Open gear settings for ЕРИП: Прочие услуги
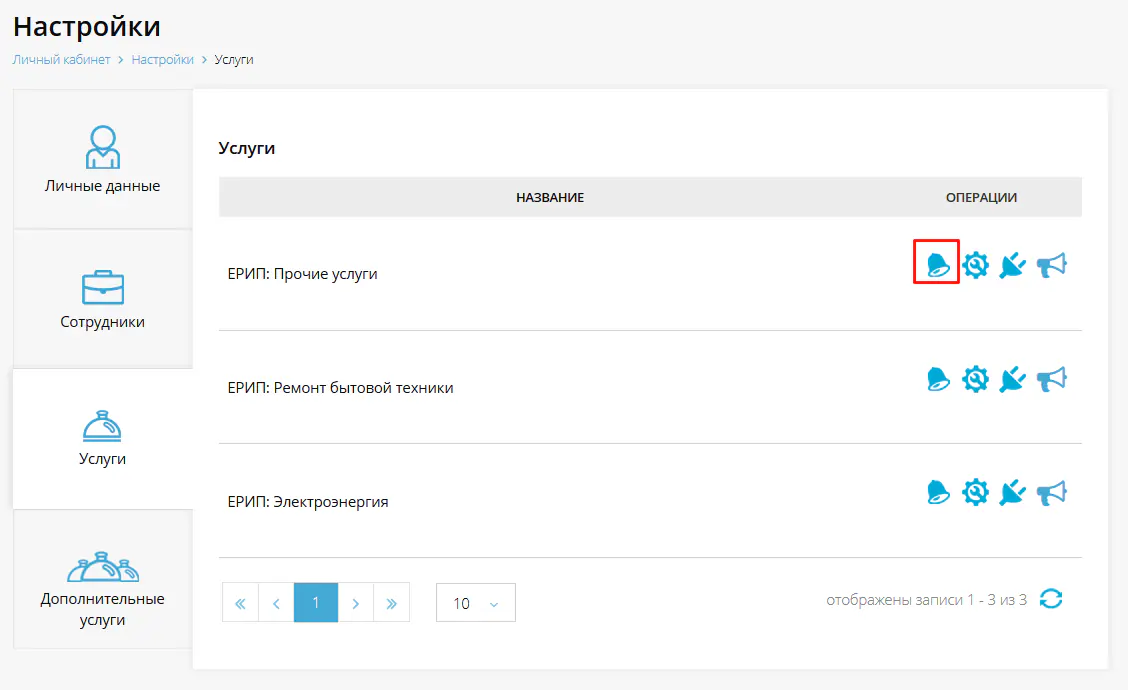1128x690 pixels. pyautogui.click(x=975, y=264)
